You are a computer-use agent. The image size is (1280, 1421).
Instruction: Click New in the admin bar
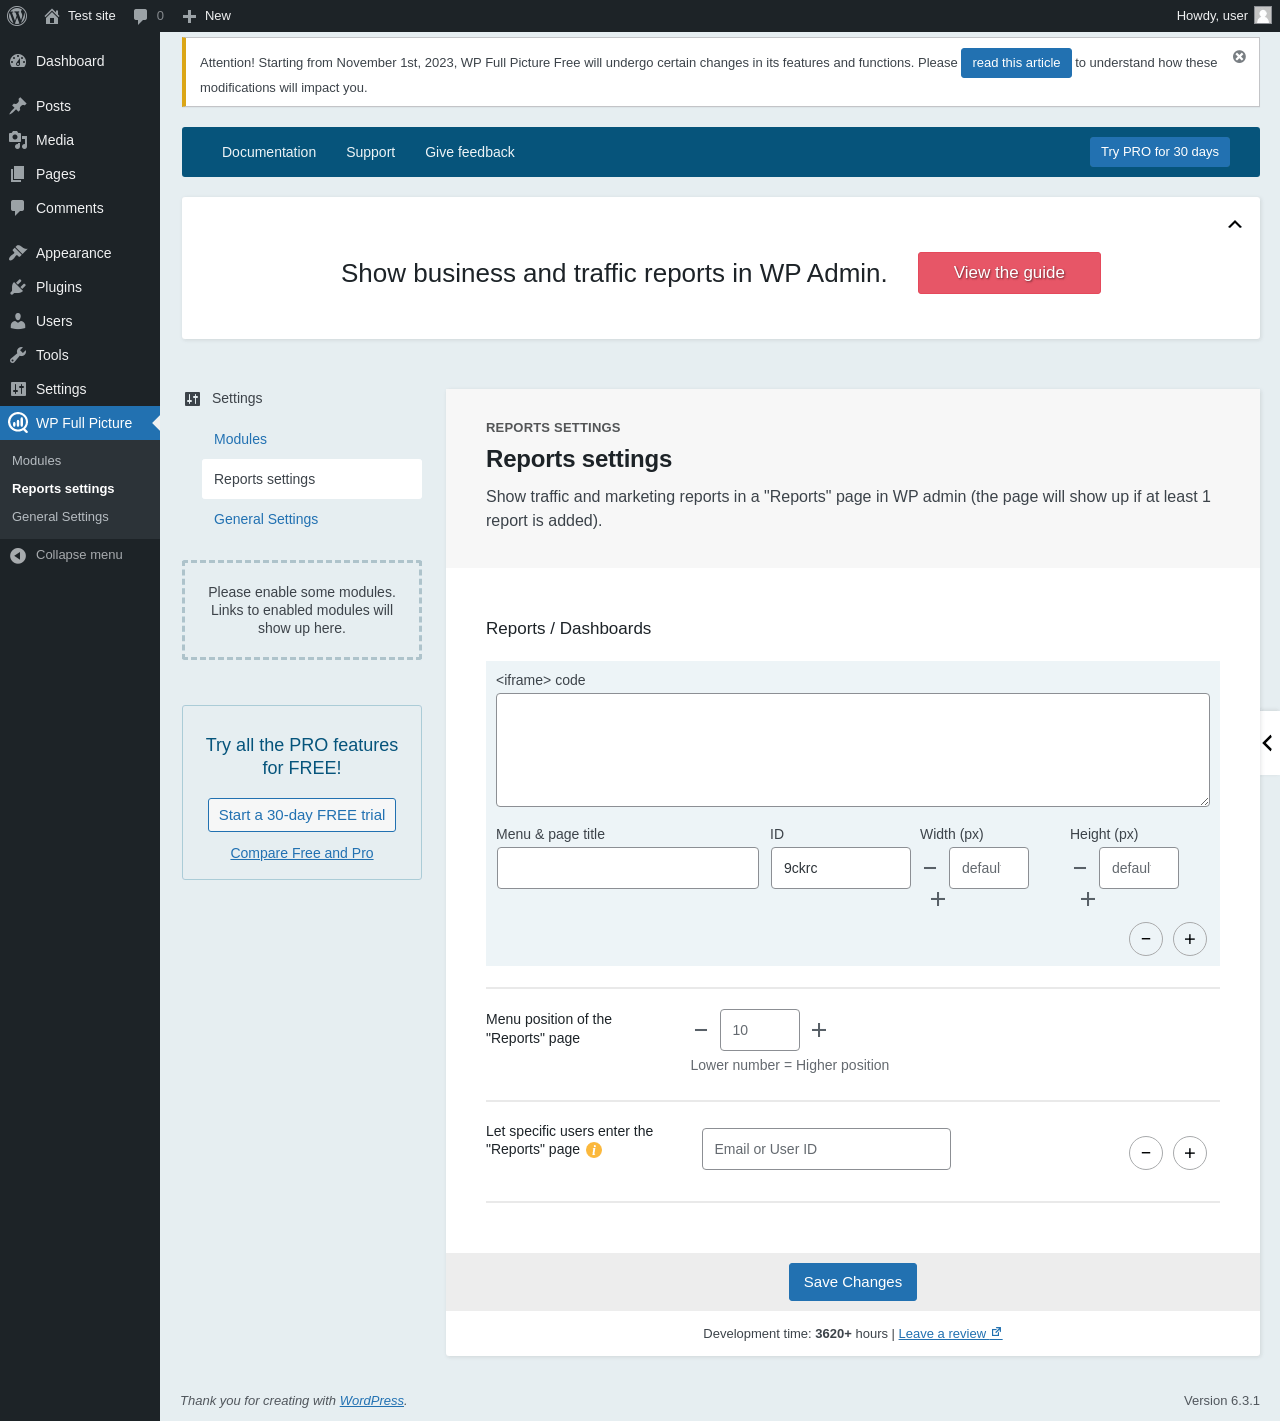[x=206, y=16]
